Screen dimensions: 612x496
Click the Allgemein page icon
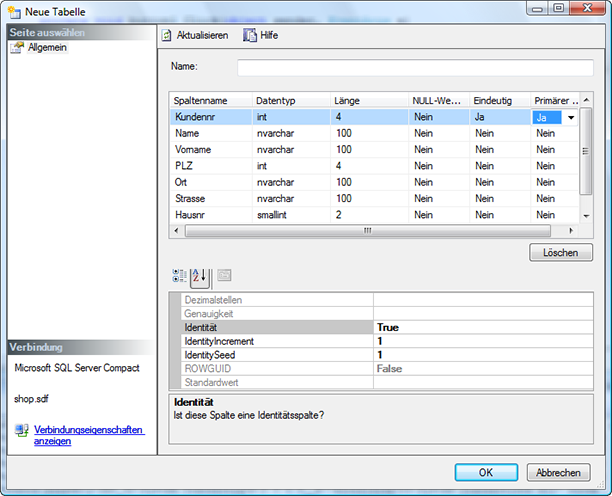17,48
